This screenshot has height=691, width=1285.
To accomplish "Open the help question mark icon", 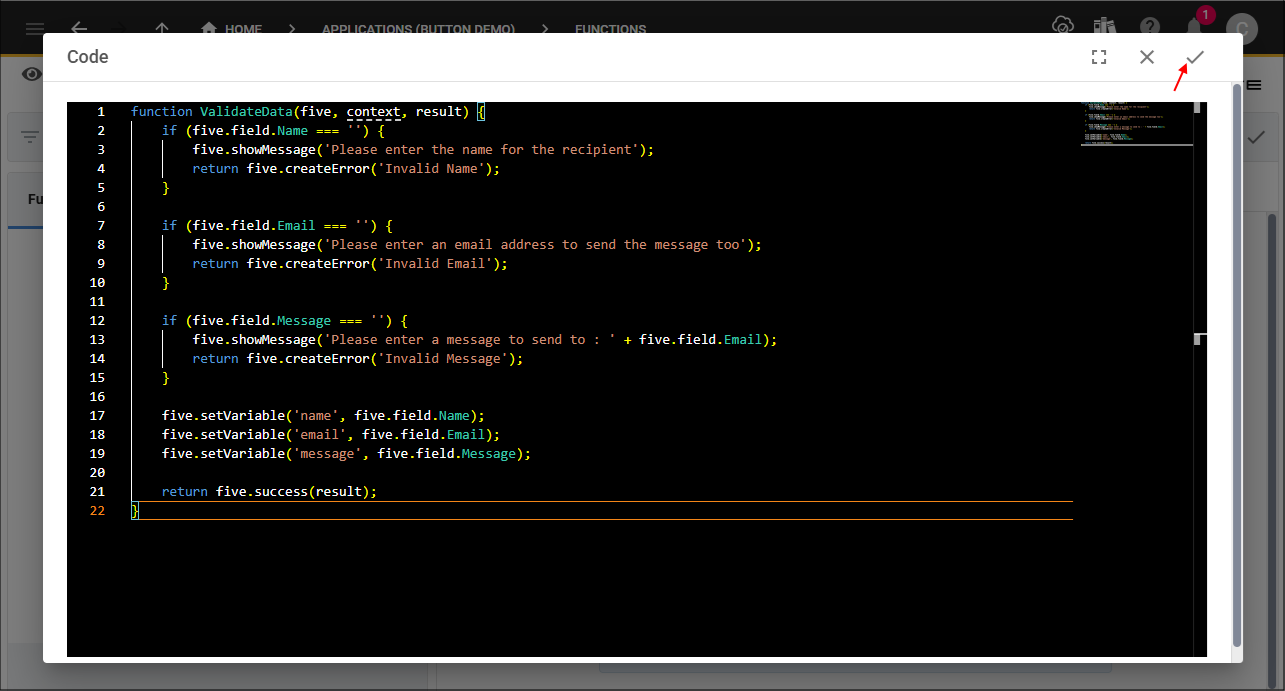I will click(x=1151, y=25).
